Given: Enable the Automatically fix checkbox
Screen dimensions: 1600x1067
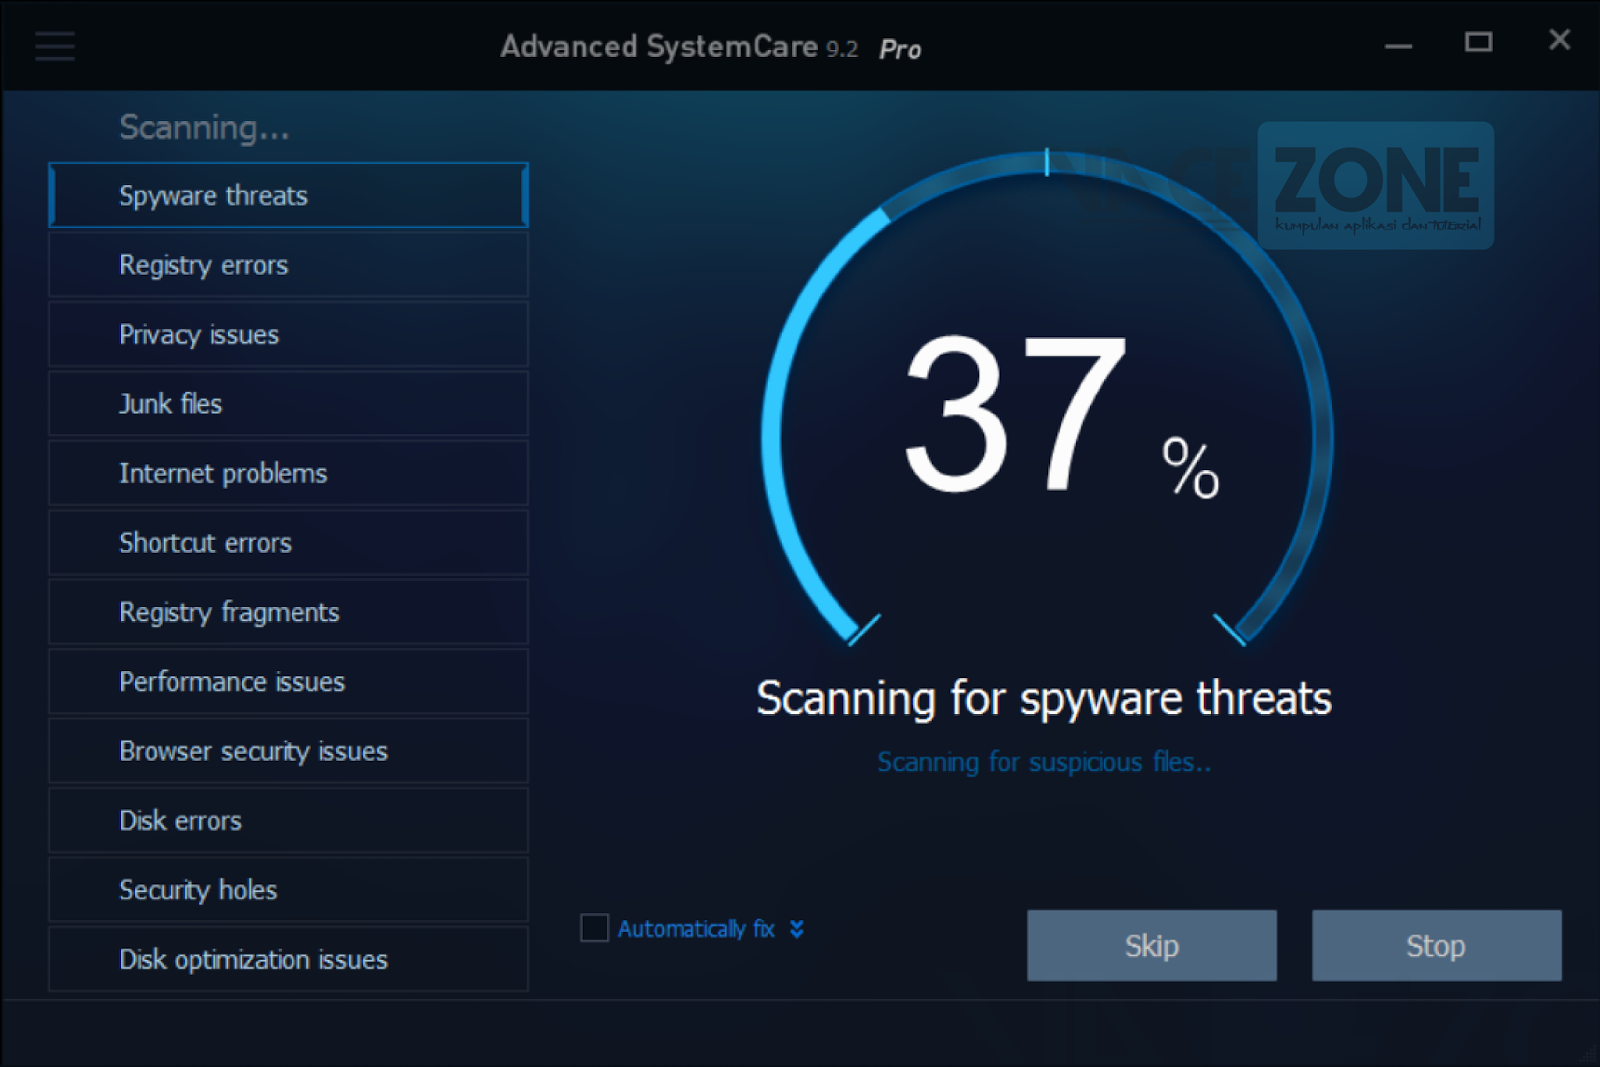Looking at the screenshot, I should point(594,928).
